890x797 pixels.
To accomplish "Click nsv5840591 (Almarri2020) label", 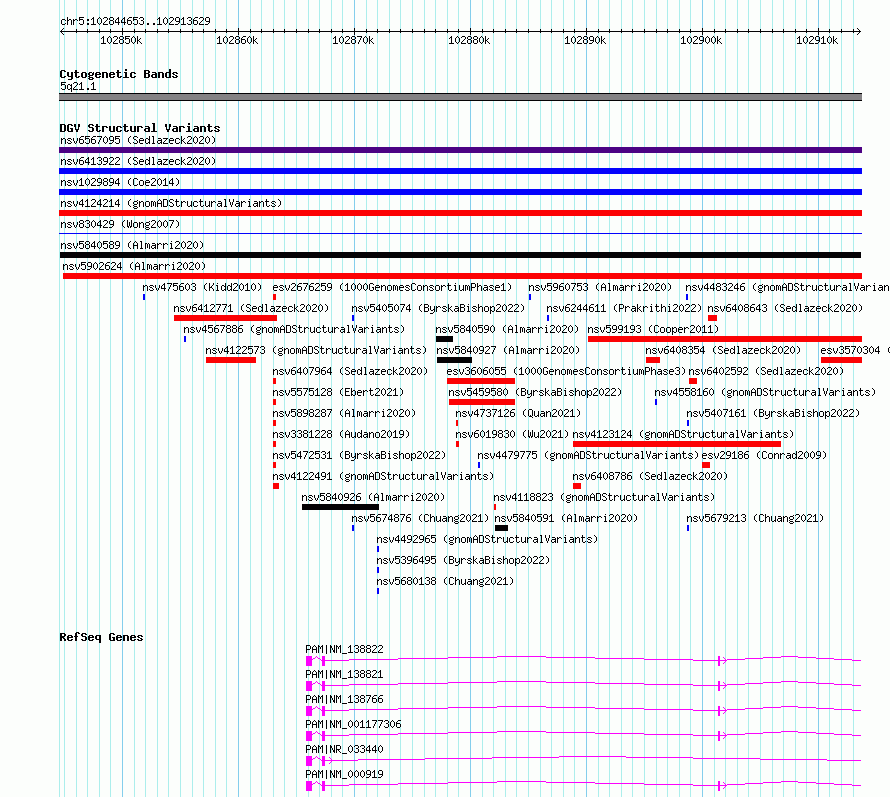I will pos(566,518).
